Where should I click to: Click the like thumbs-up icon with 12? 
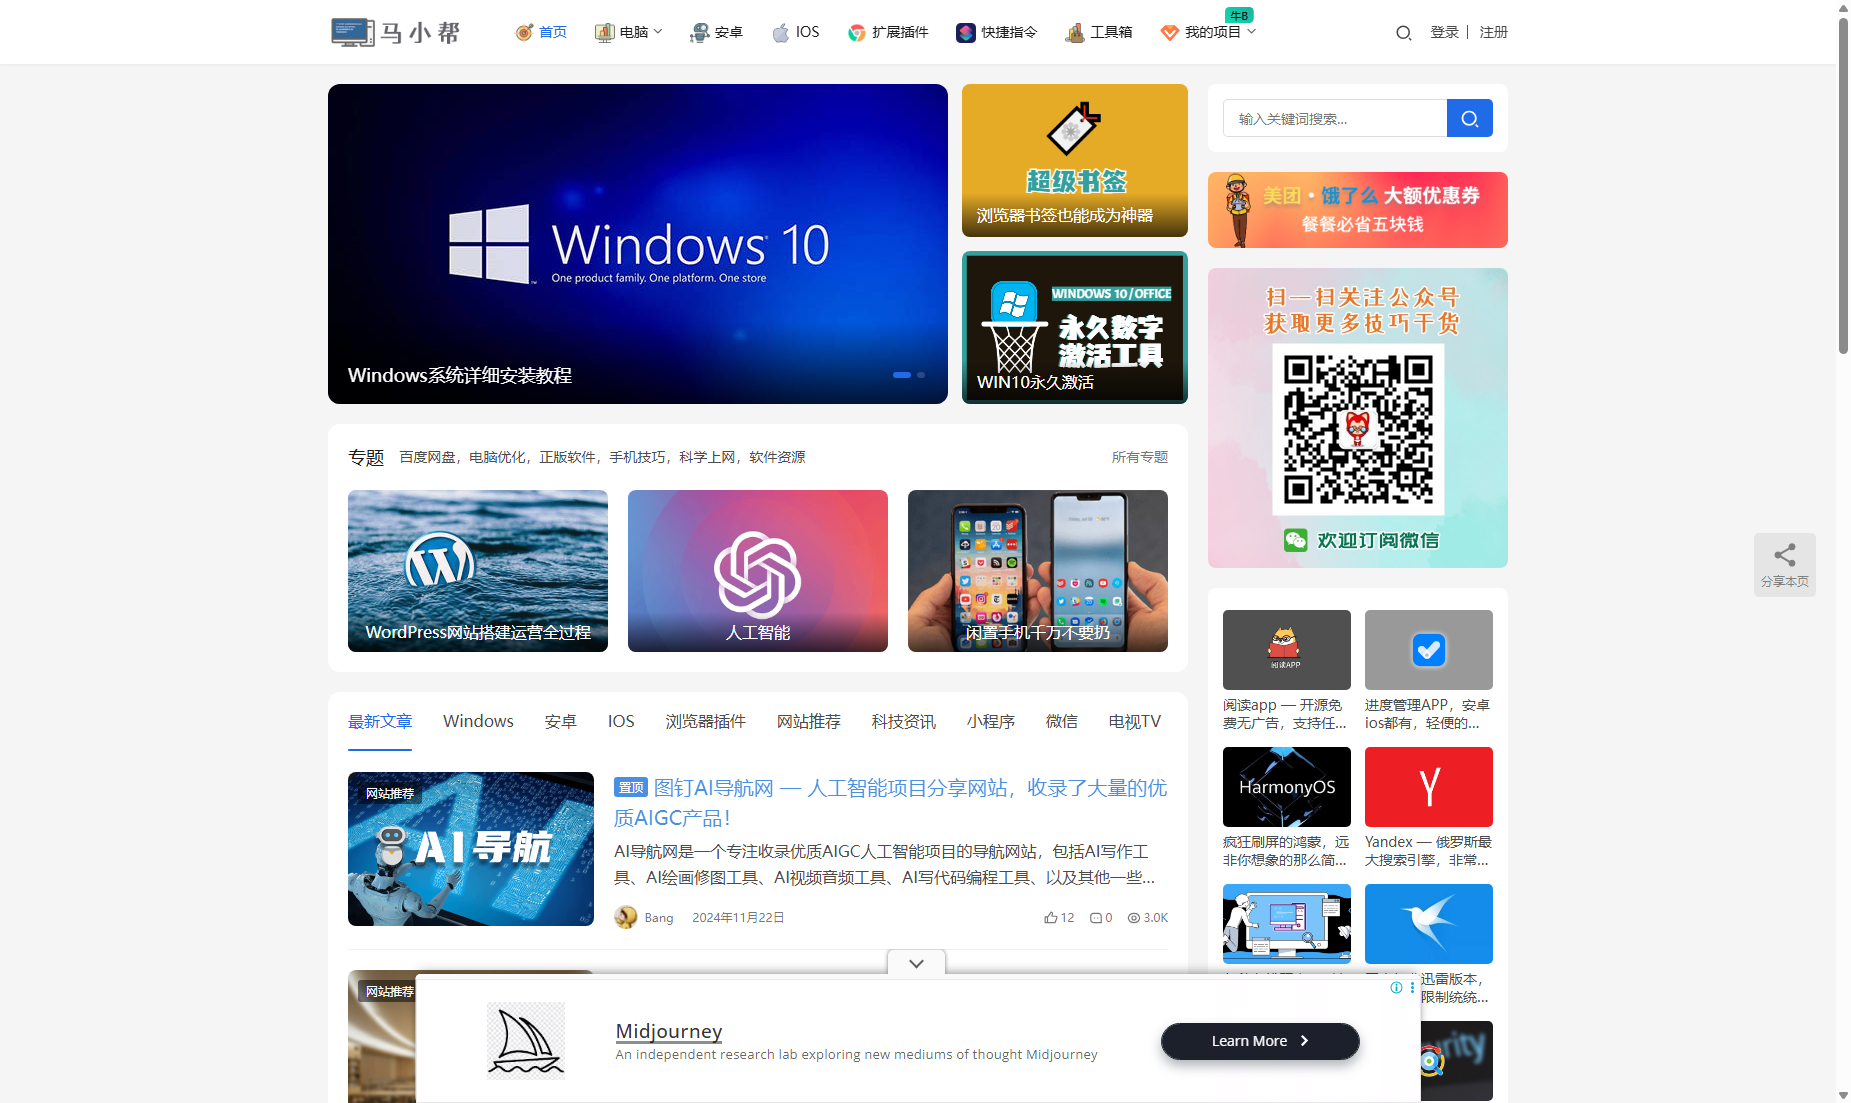click(x=1050, y=917)
